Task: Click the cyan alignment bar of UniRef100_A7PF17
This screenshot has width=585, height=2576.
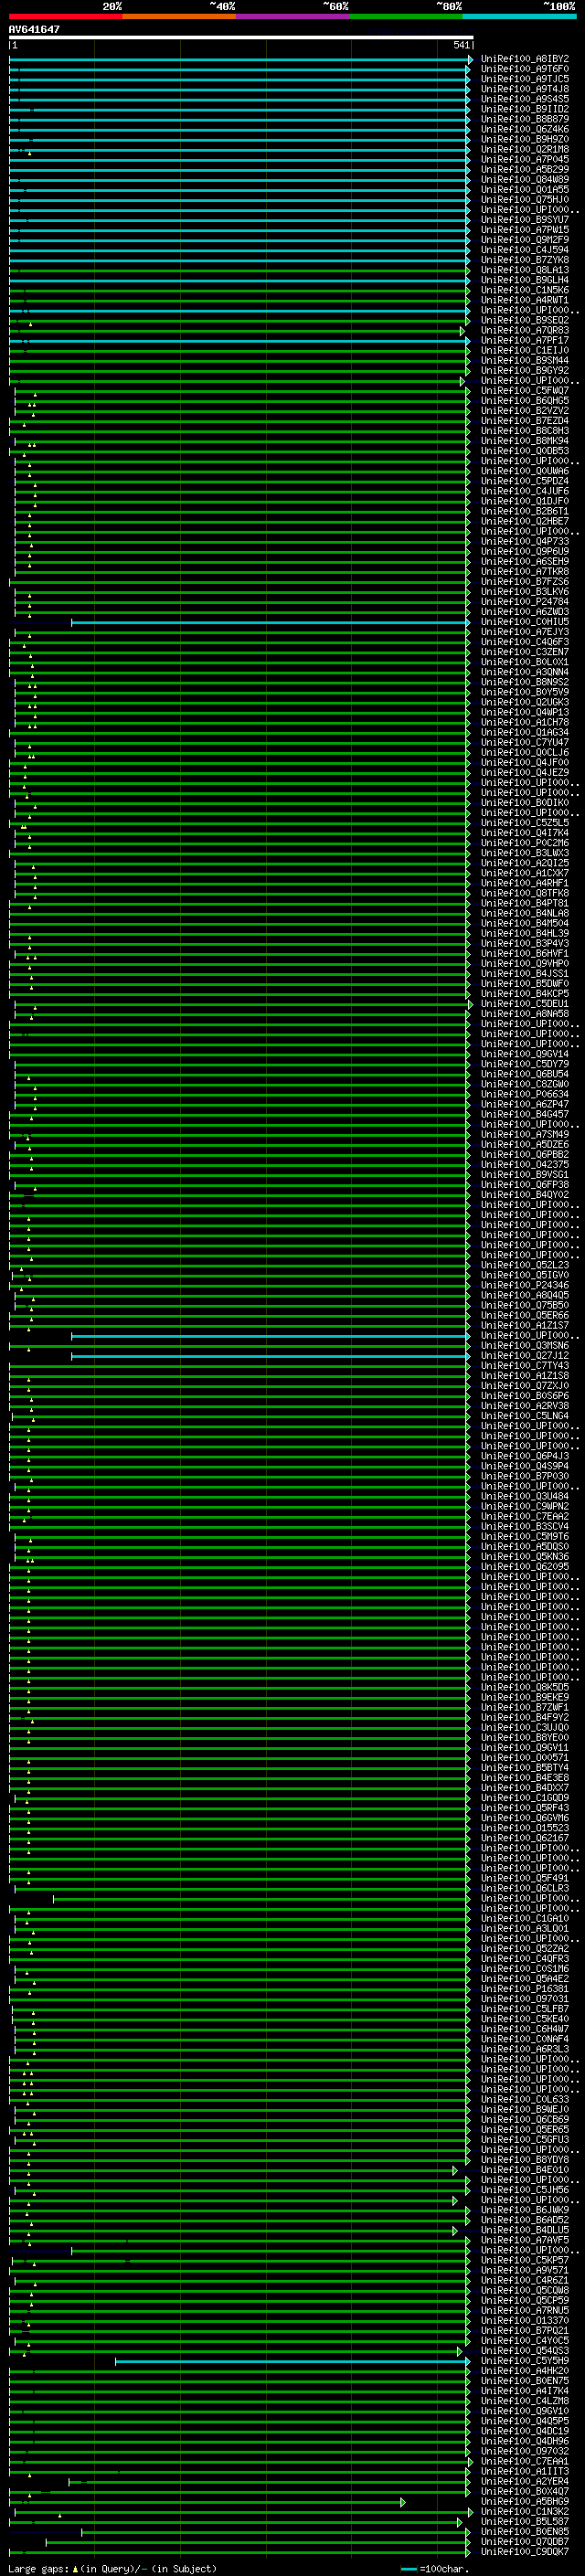Action: (x=239, y=341)
